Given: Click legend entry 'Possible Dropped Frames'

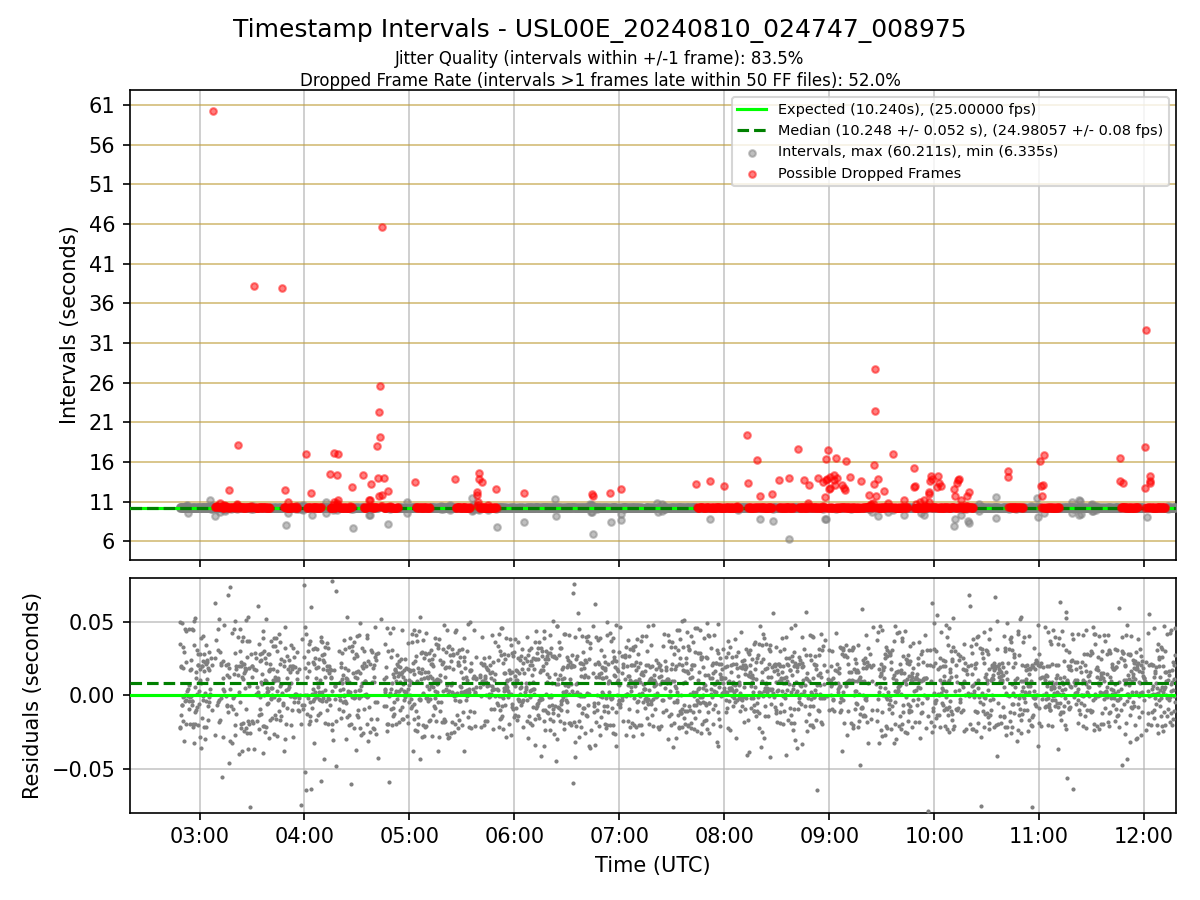Looking at the screenshot, I should click(869, 173).
